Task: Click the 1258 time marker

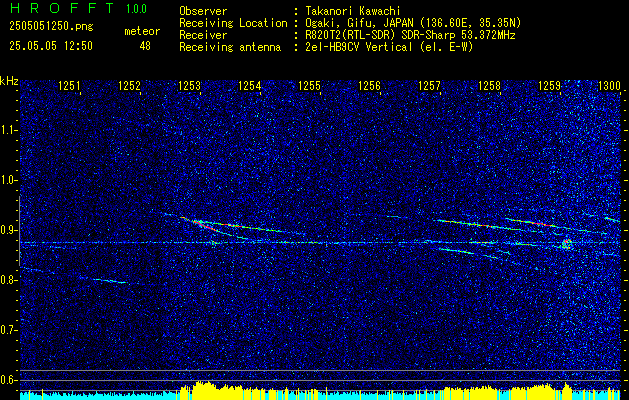Action: (x=489, y=85)
